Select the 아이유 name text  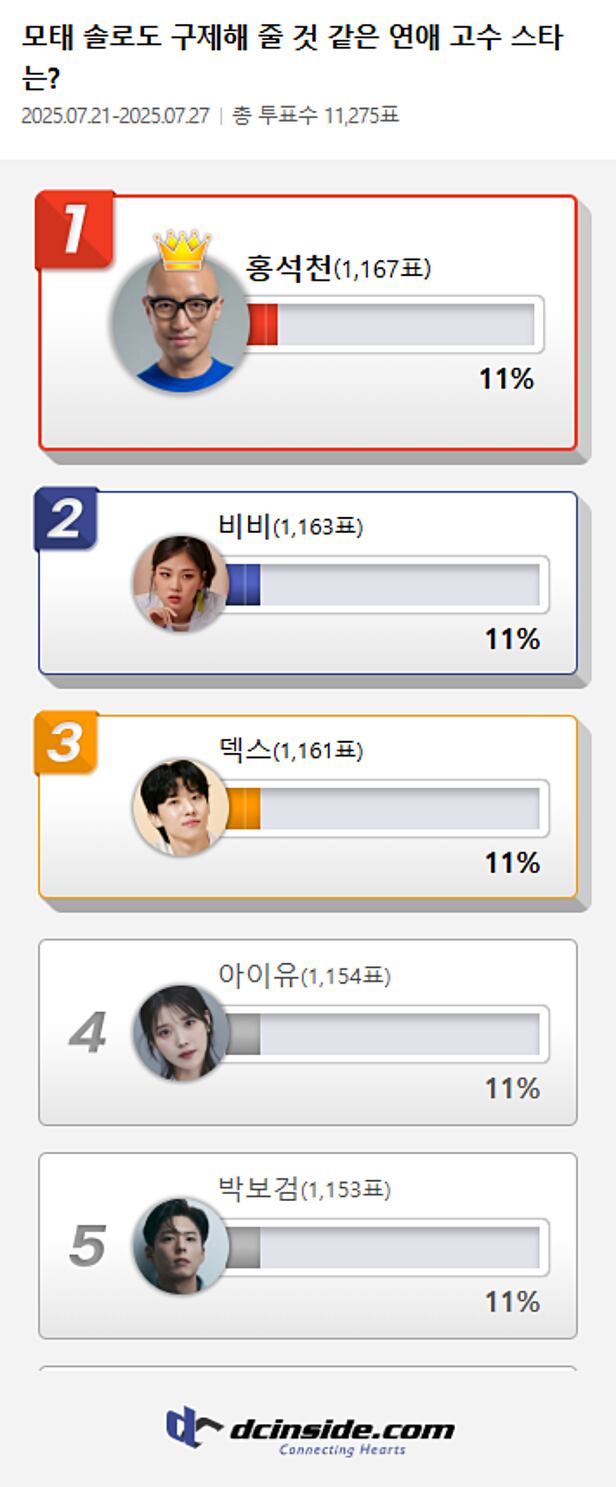(x=259, y=975)
